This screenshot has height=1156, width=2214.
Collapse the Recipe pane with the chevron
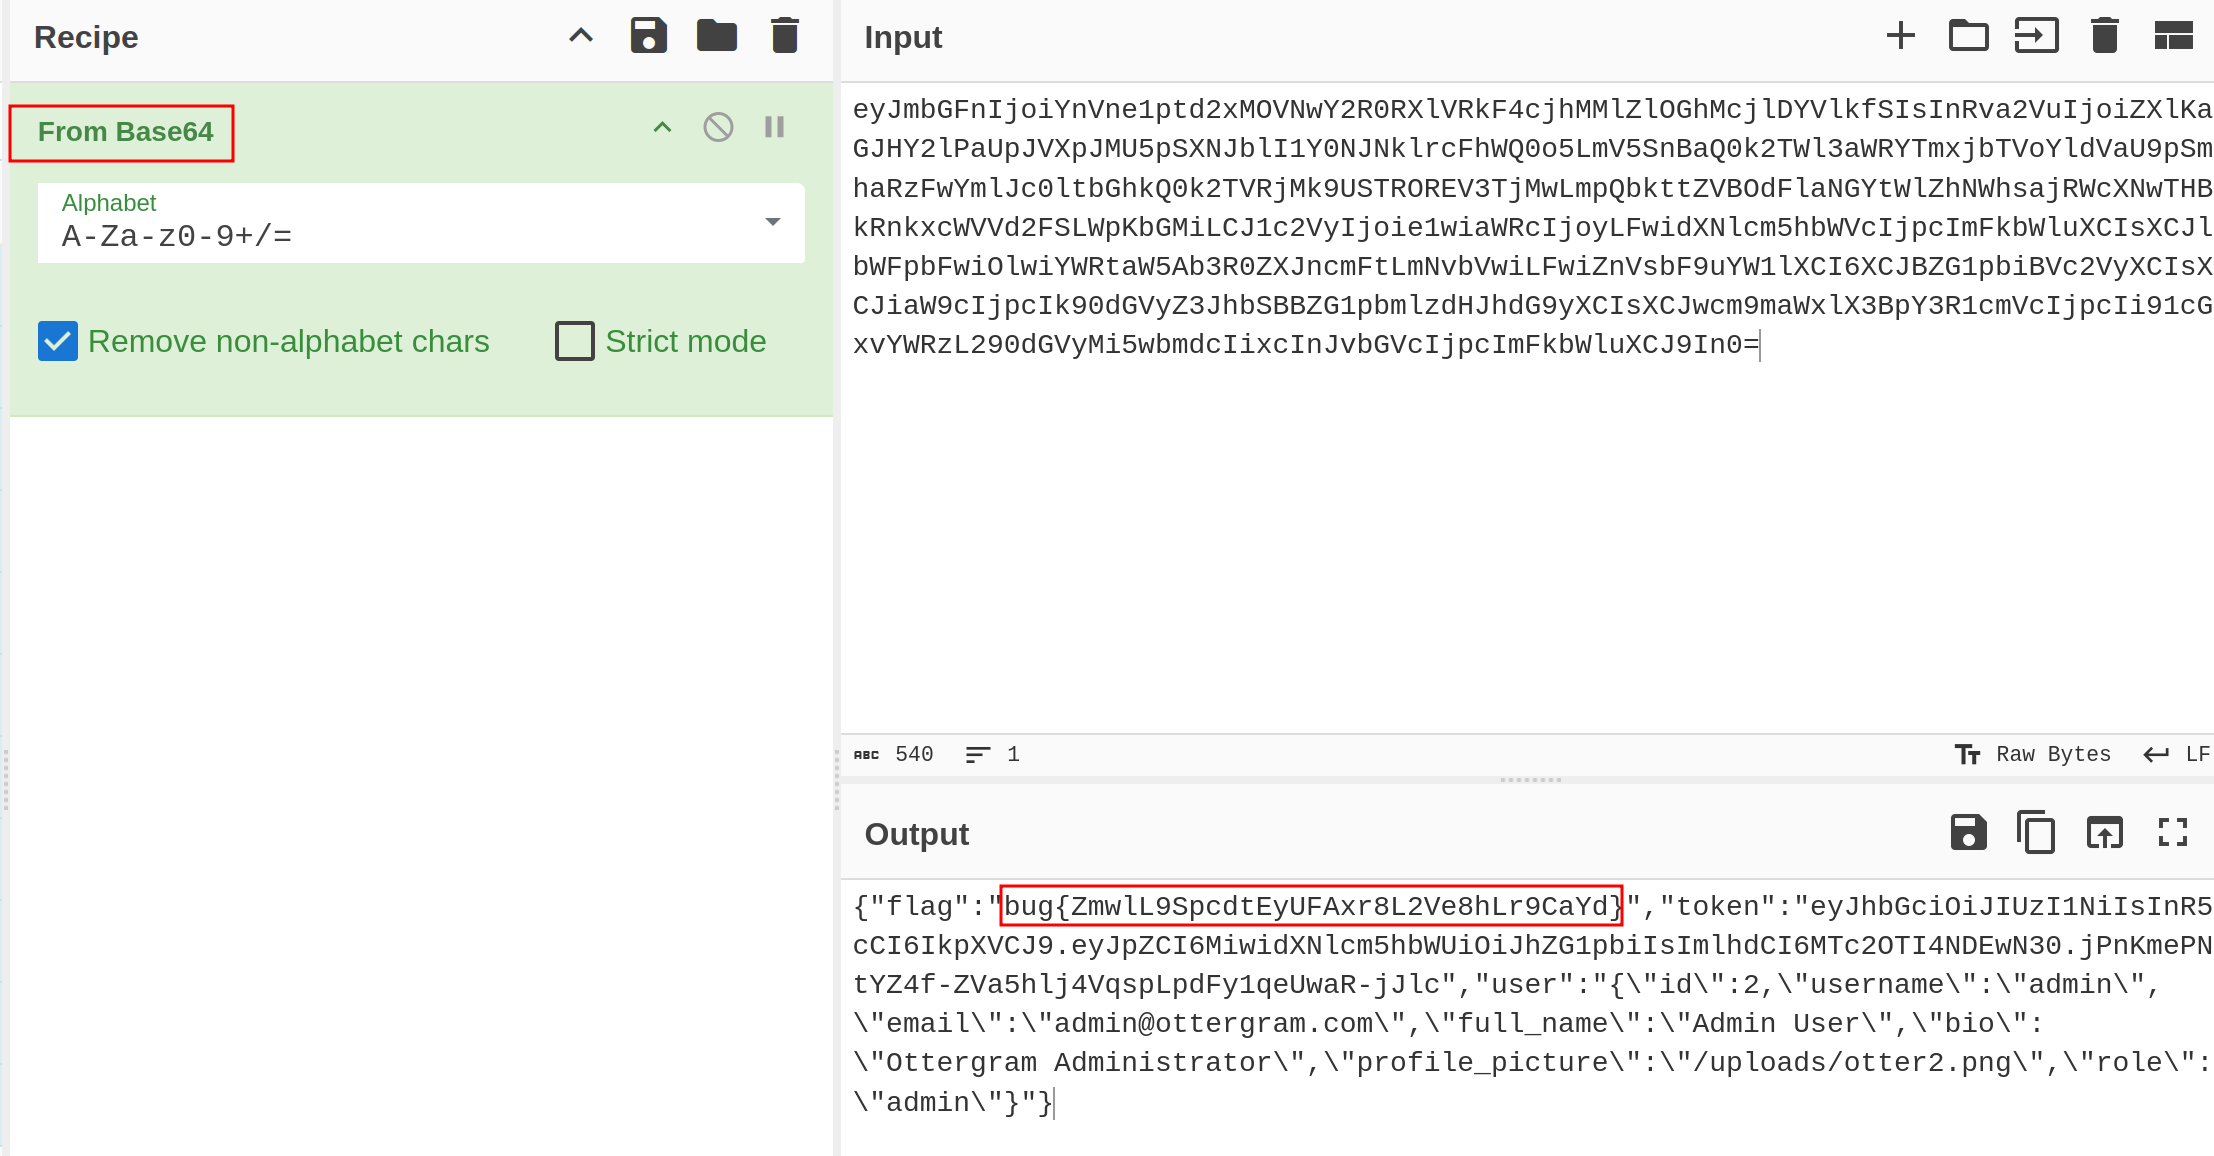(x=581, y=36)
